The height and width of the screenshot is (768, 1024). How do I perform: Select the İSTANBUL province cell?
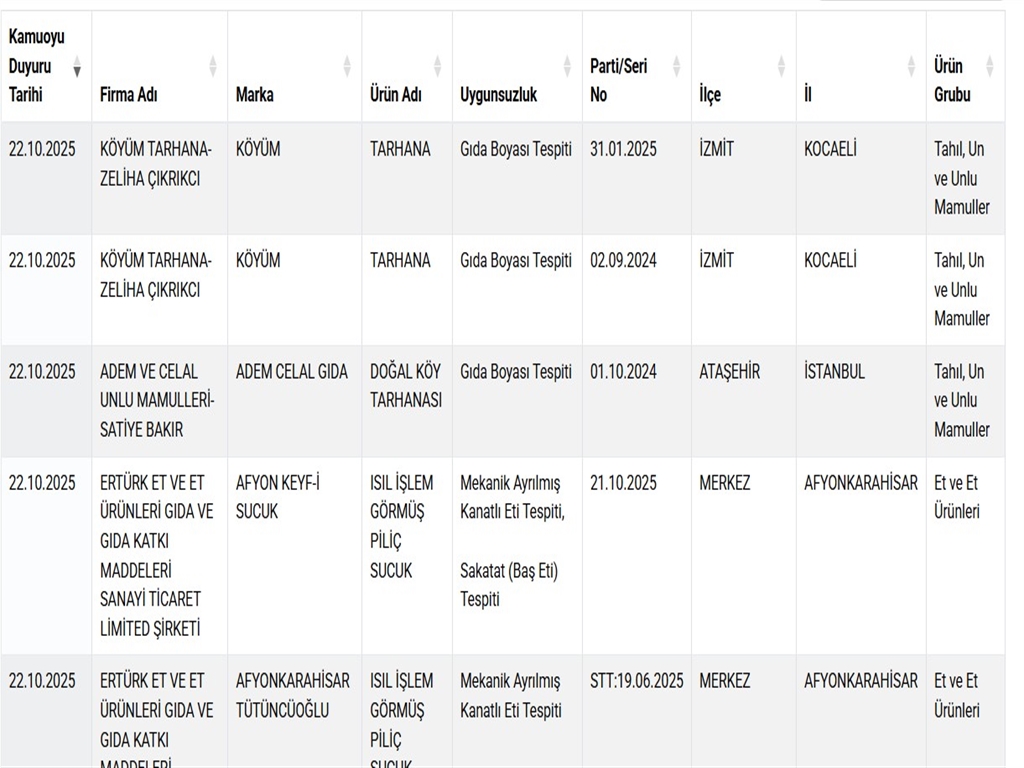click(x=834, y=372)
